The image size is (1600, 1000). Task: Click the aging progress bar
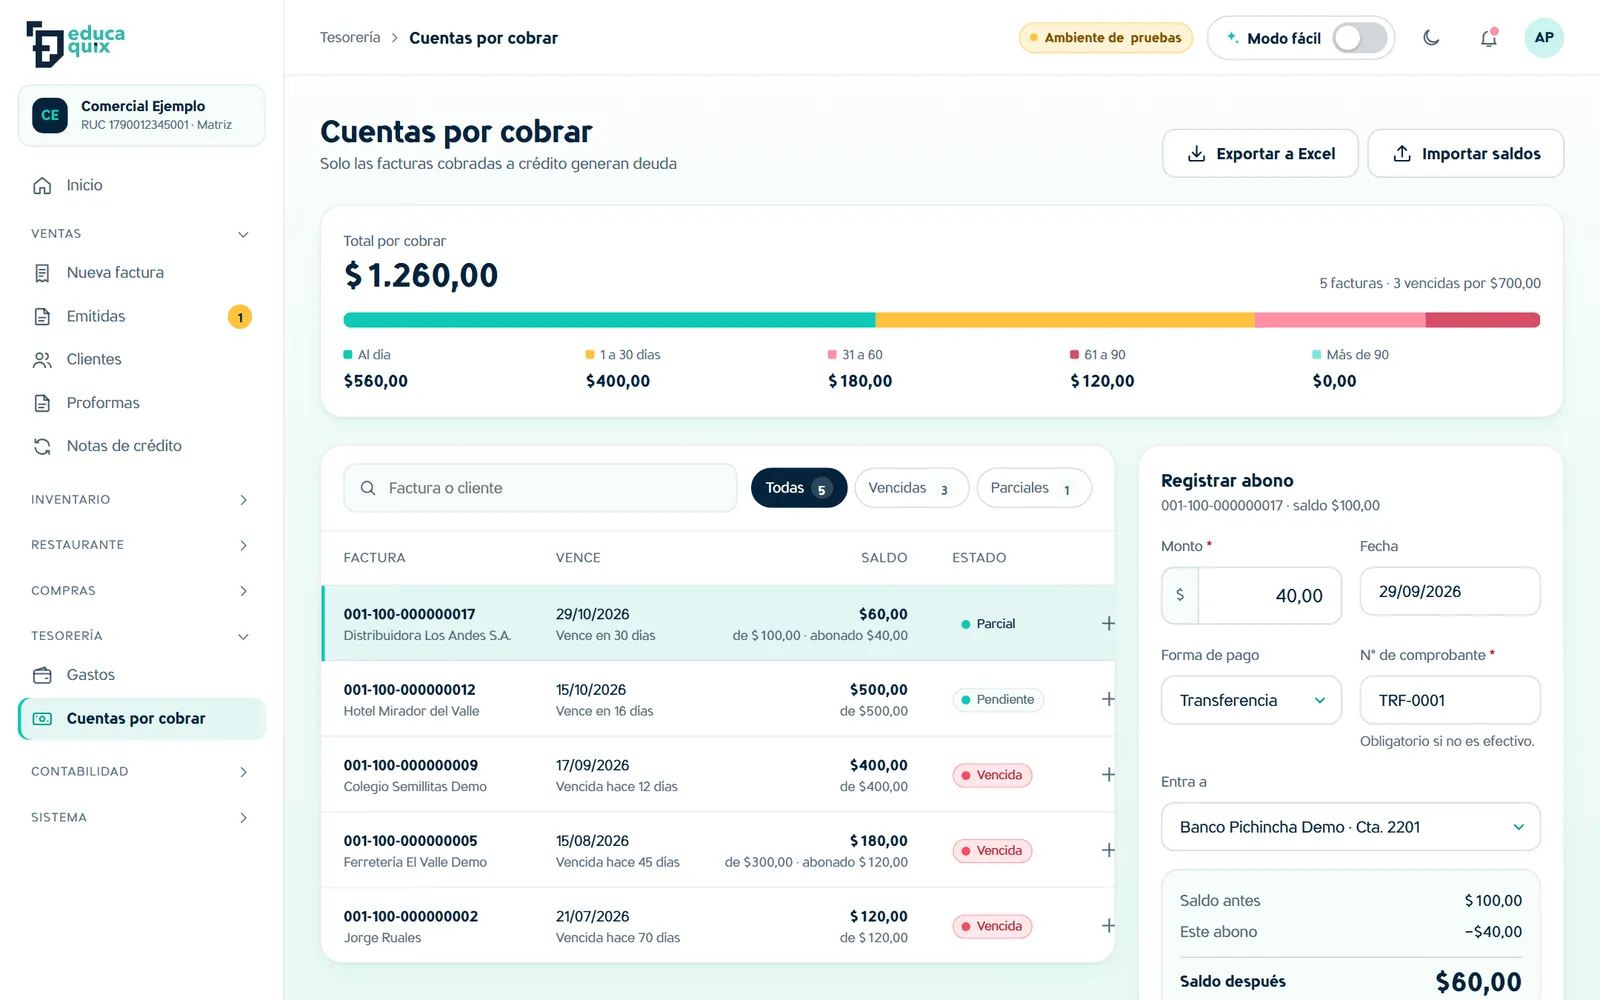click(942, 320)
